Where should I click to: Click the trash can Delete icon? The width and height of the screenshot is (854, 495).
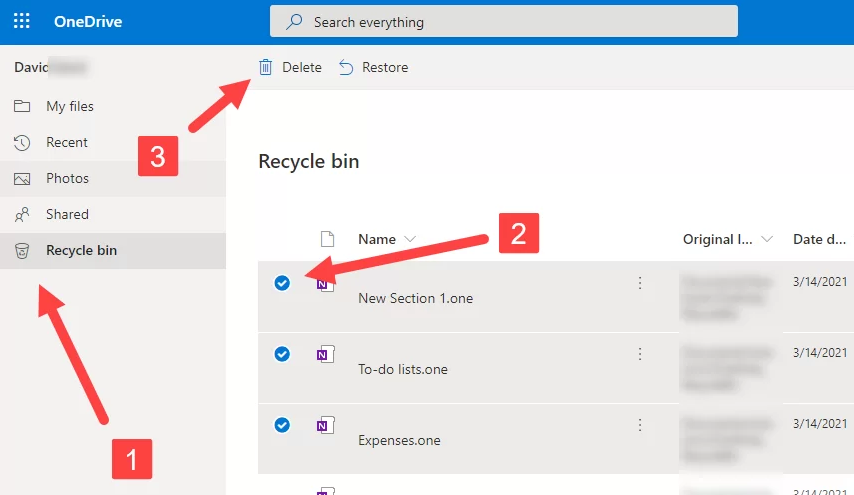(x=265, y=67)
